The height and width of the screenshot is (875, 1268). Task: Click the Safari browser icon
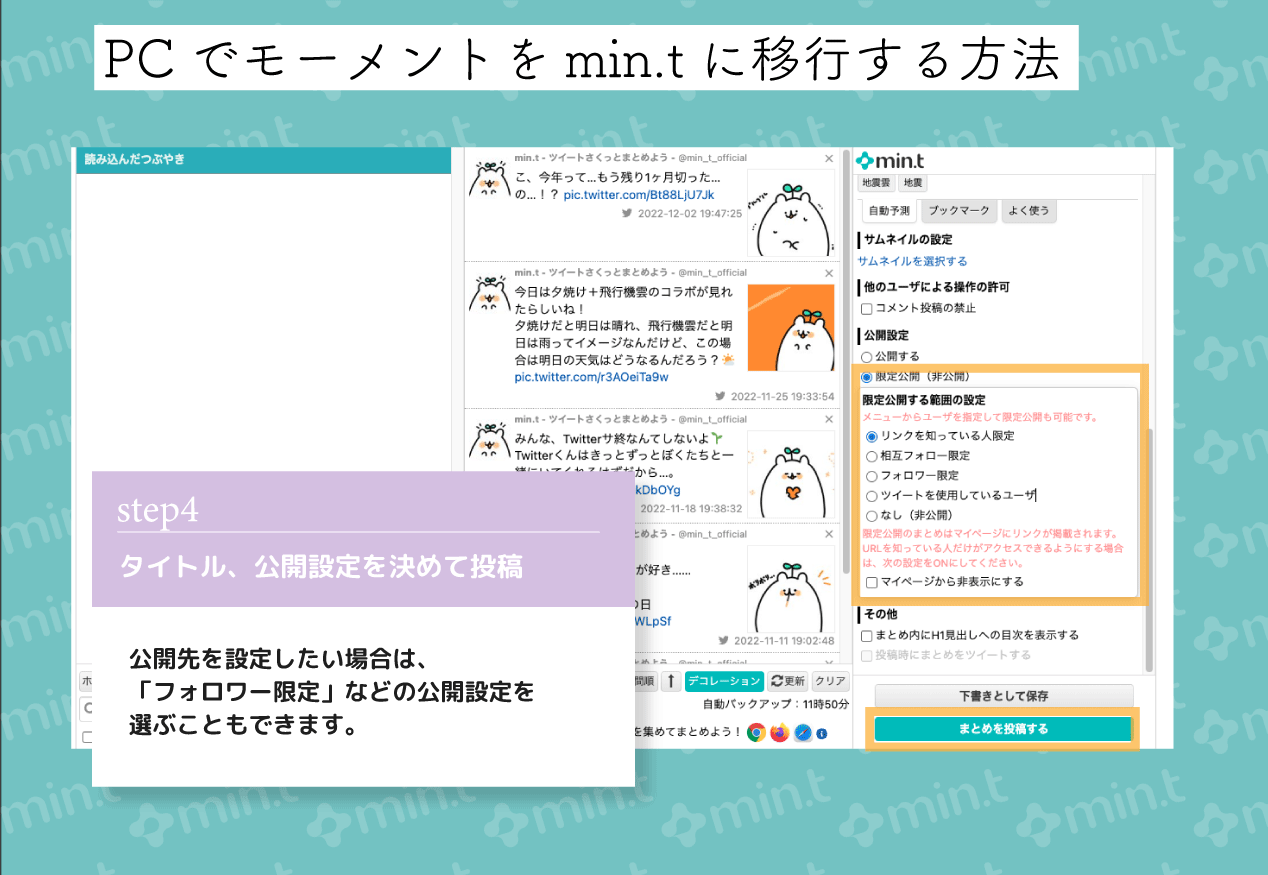coord(802,733)
